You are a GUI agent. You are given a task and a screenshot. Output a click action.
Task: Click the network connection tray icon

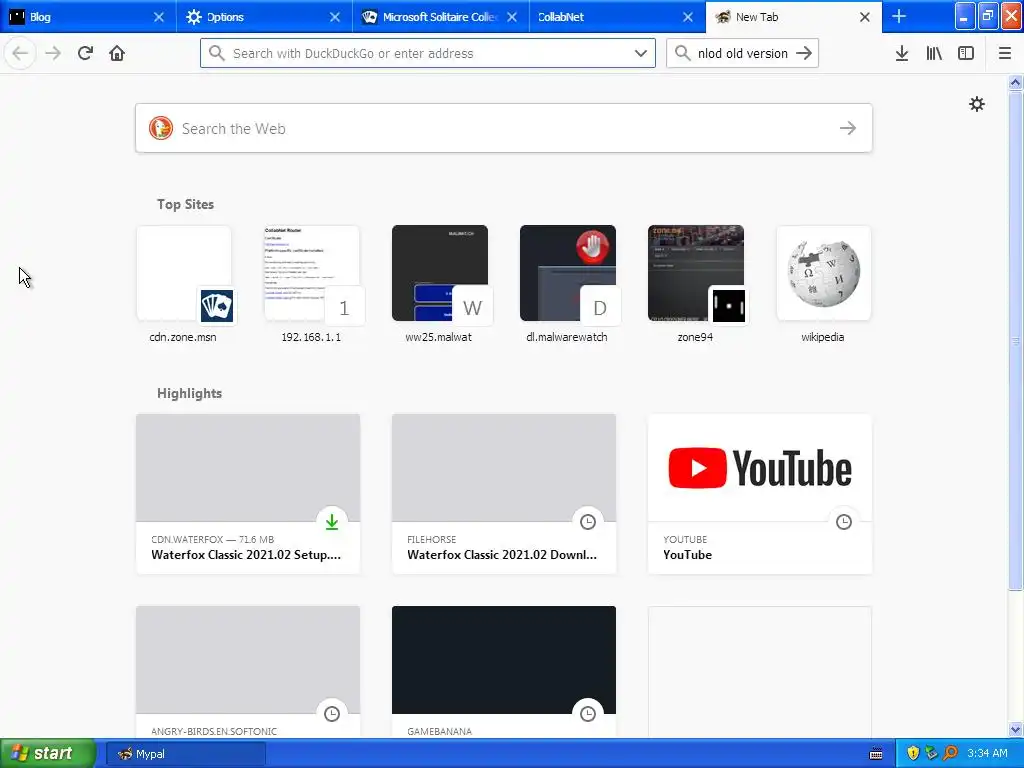(932, 754)
